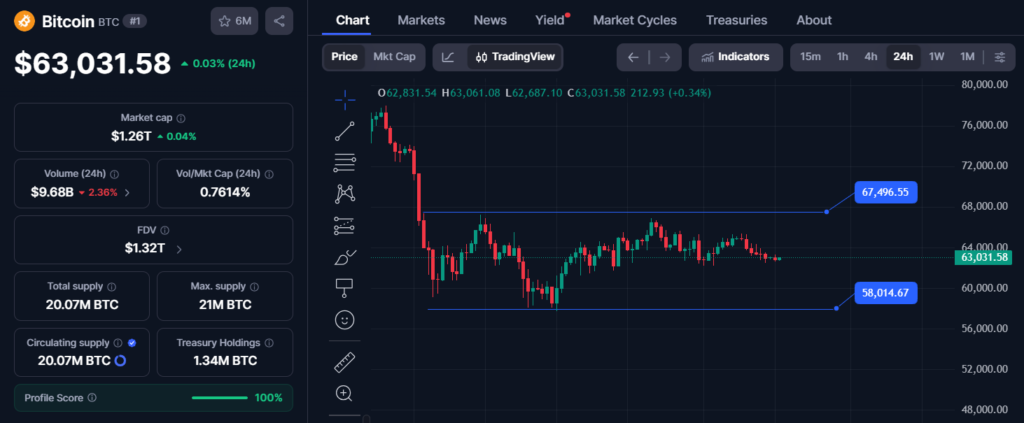
Task: Select the 1M timeframe
Action: coord(967,57)
